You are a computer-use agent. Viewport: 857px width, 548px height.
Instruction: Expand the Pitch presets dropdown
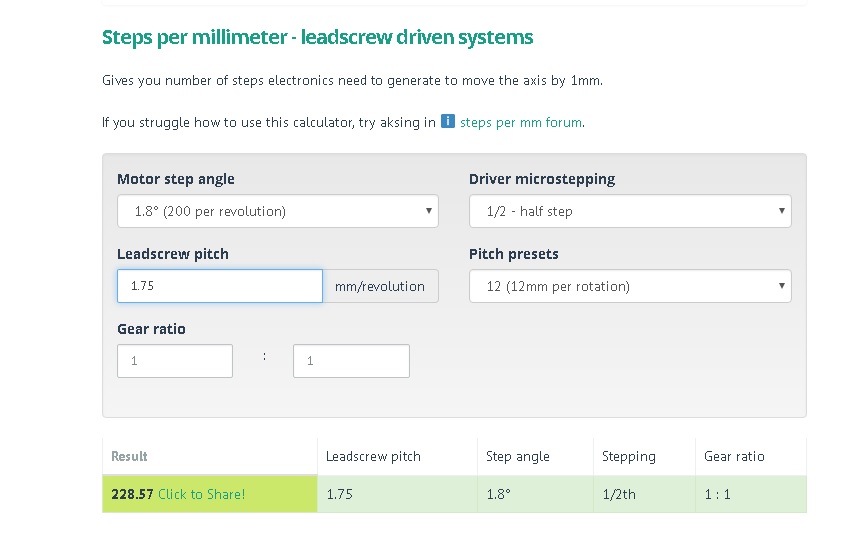tap(630, 286)
